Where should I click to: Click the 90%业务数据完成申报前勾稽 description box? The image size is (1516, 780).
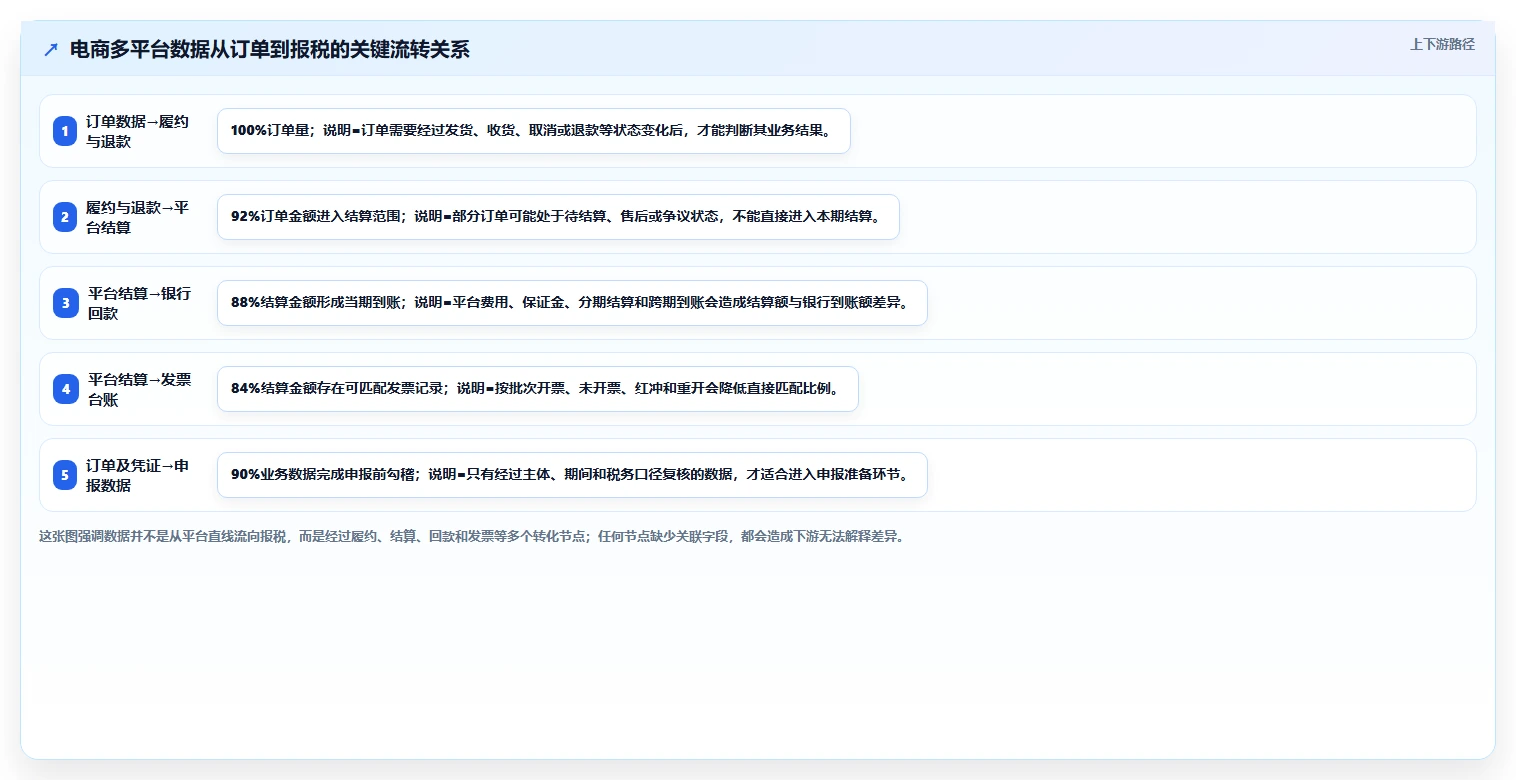coord(572,475)
